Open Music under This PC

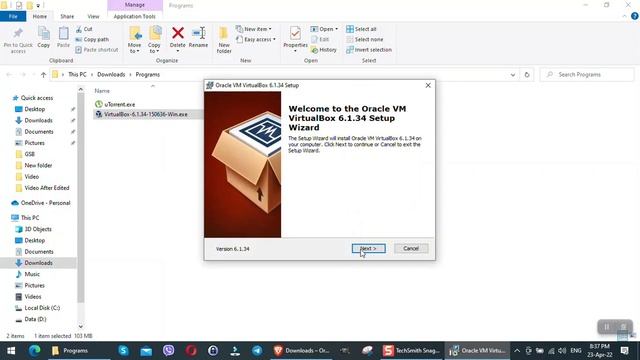[x=32, y=274]
